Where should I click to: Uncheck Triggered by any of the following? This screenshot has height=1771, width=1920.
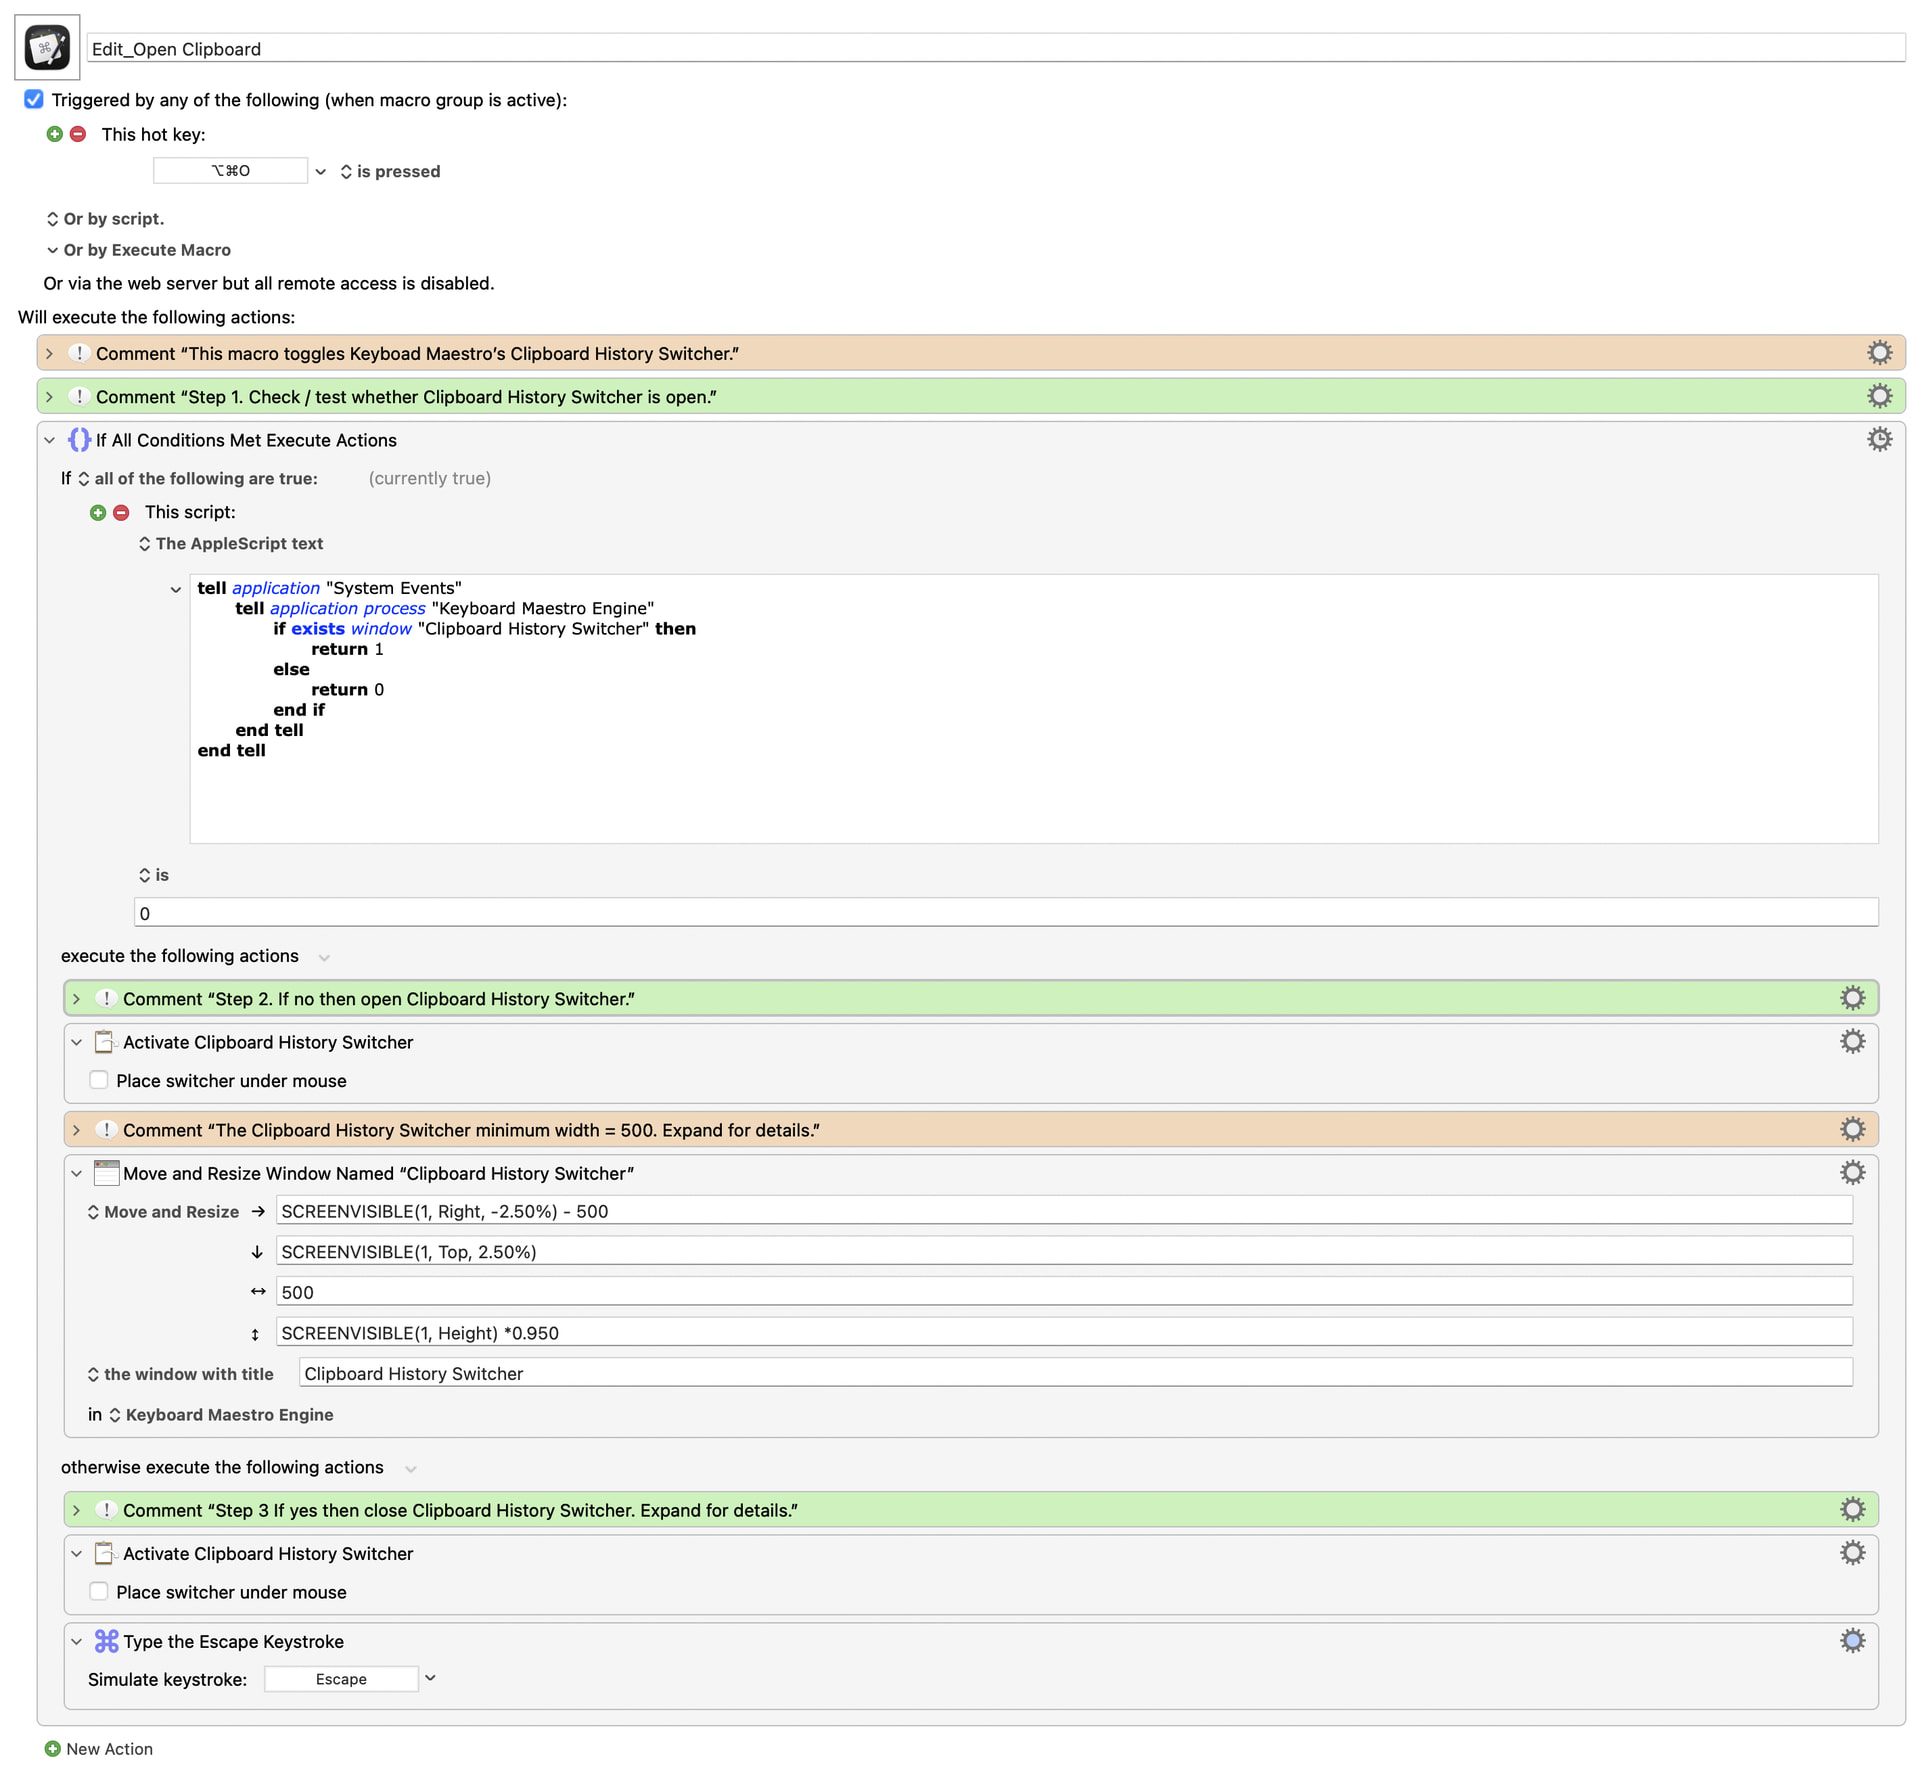coord(34,99)
